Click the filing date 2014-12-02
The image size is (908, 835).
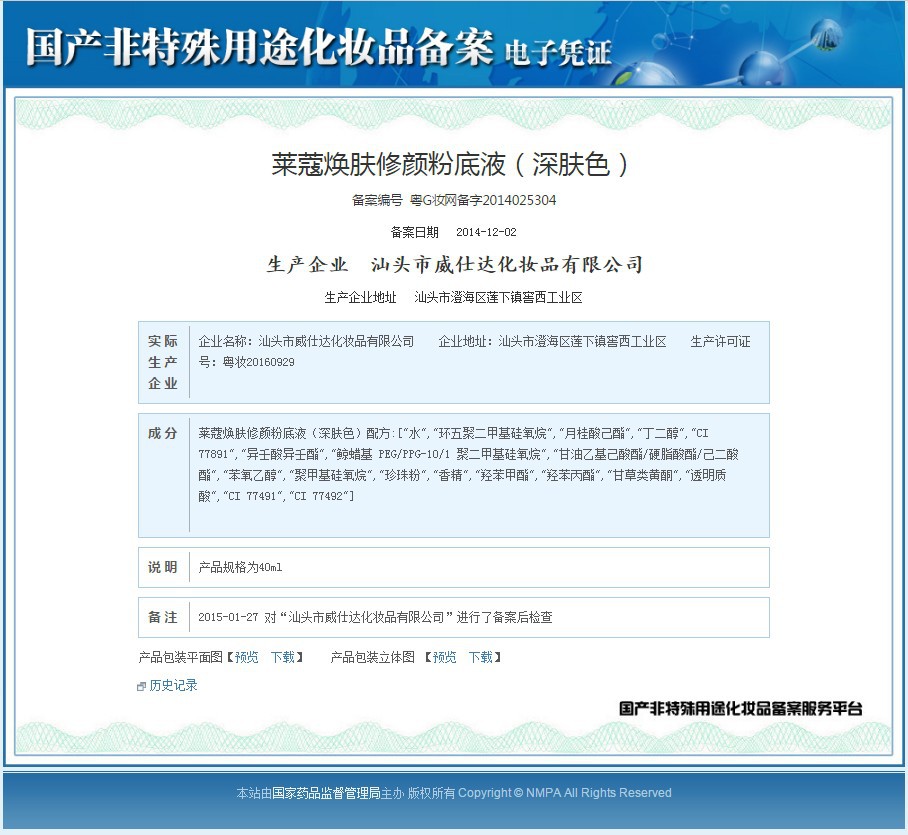point(486,232)
